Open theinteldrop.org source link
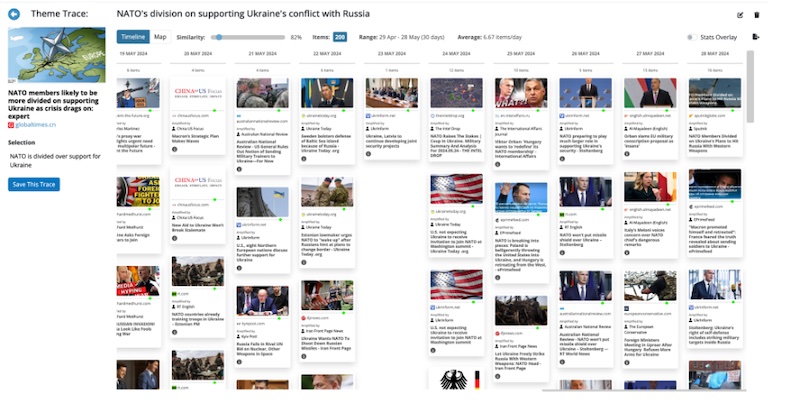The width and height of the screenshot is (800, 400). 451,116
